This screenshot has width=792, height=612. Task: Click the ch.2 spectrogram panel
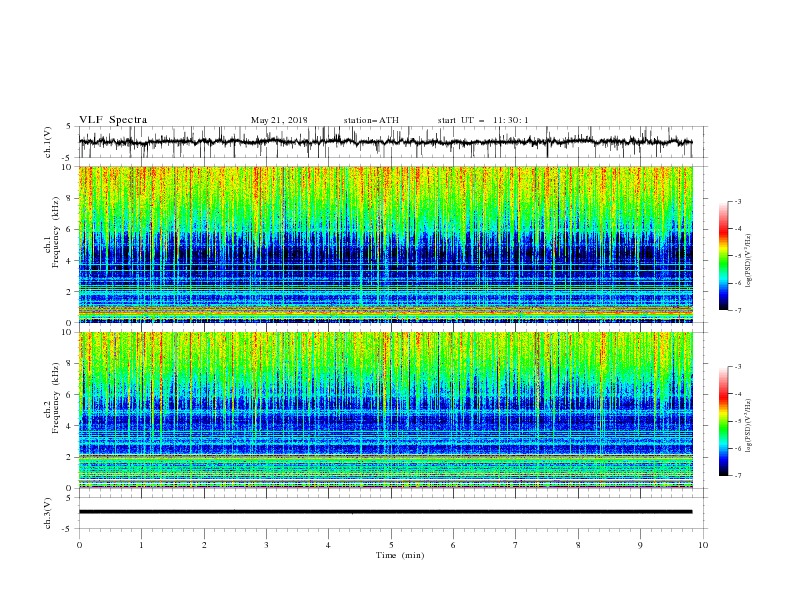click(386, 410)
